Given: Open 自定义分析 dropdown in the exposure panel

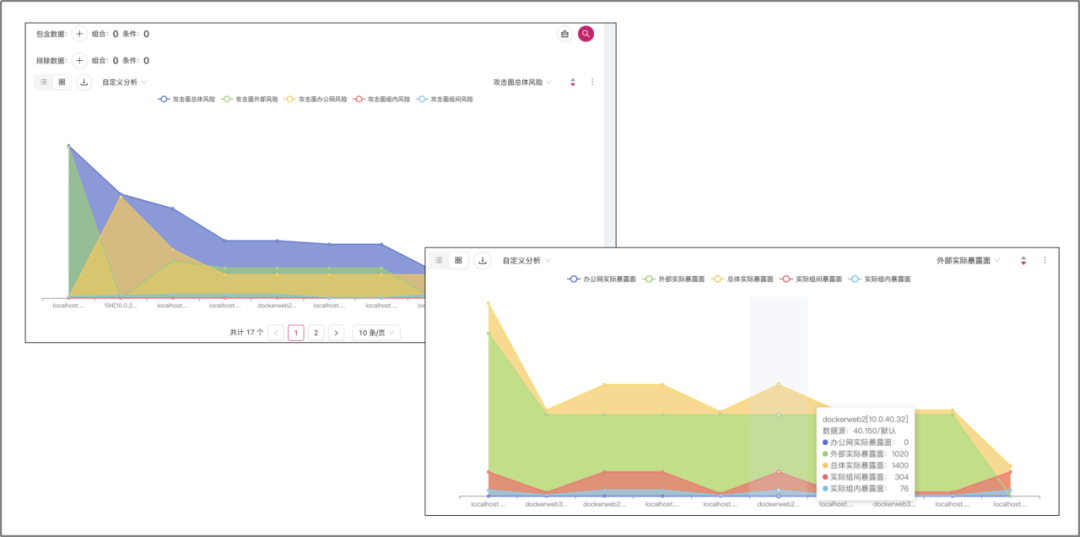Looking at the screenshot, I should pyautogui.click(x=526, y=261).
